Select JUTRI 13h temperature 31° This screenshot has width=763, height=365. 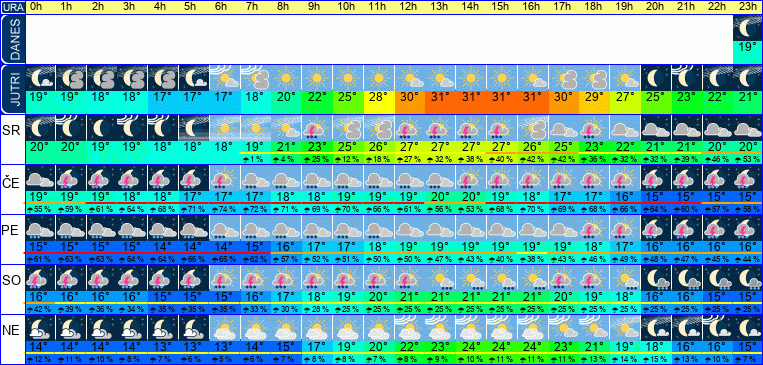440,96
